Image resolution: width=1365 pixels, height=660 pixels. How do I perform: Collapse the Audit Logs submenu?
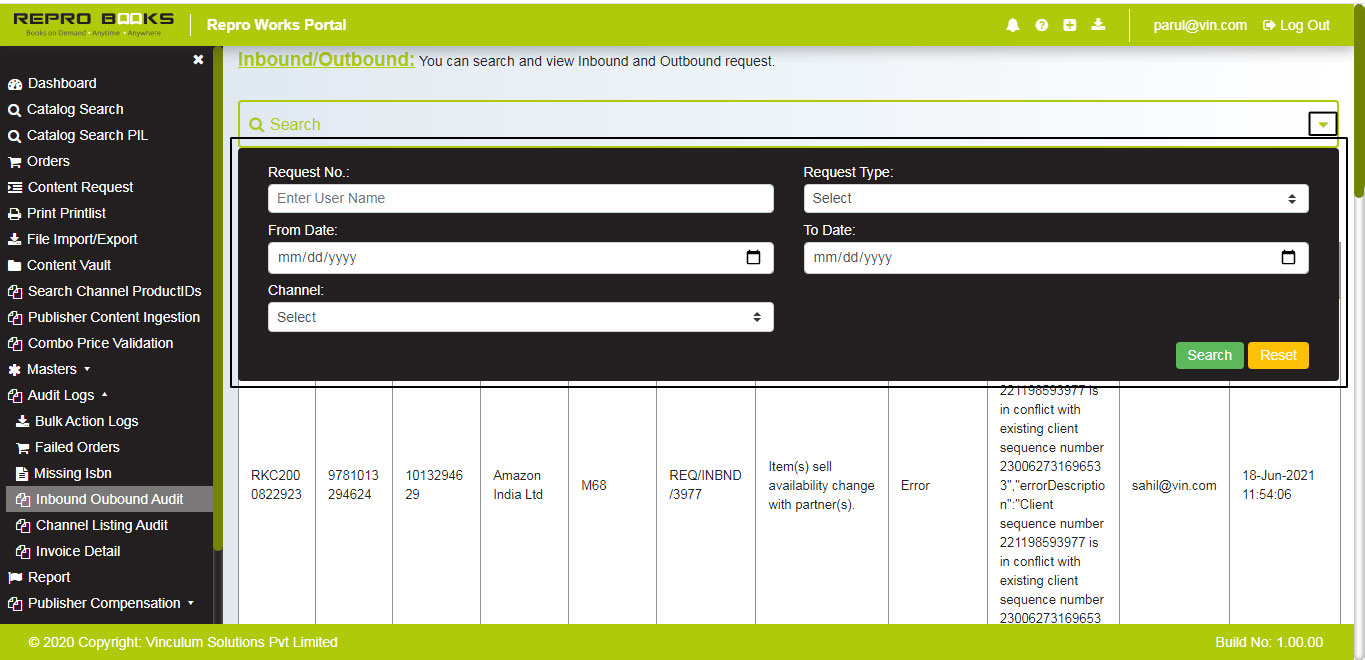[60, 395]
